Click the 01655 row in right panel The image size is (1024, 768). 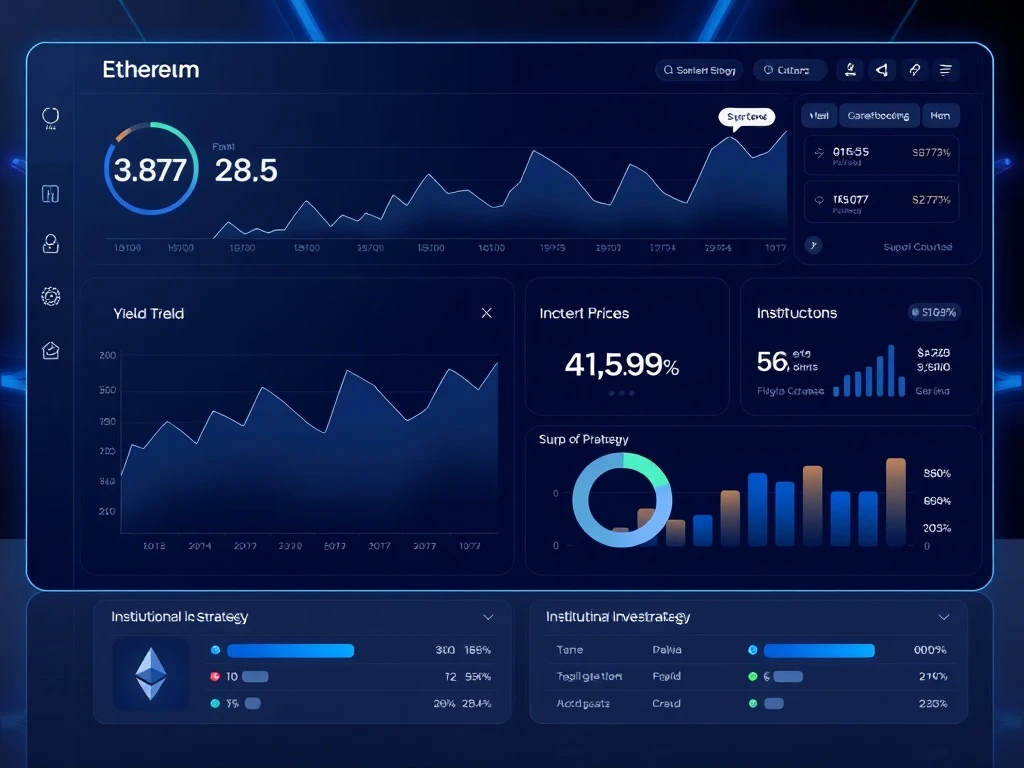[881, 155]
